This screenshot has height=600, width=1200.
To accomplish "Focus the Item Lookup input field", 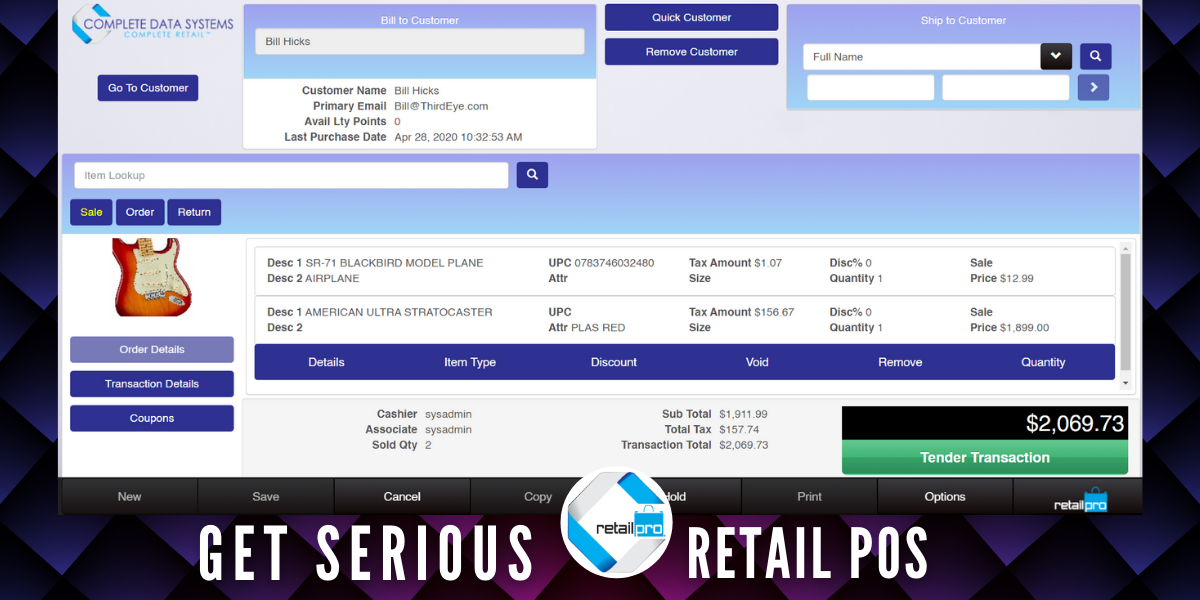I will (x=291, y=175).
